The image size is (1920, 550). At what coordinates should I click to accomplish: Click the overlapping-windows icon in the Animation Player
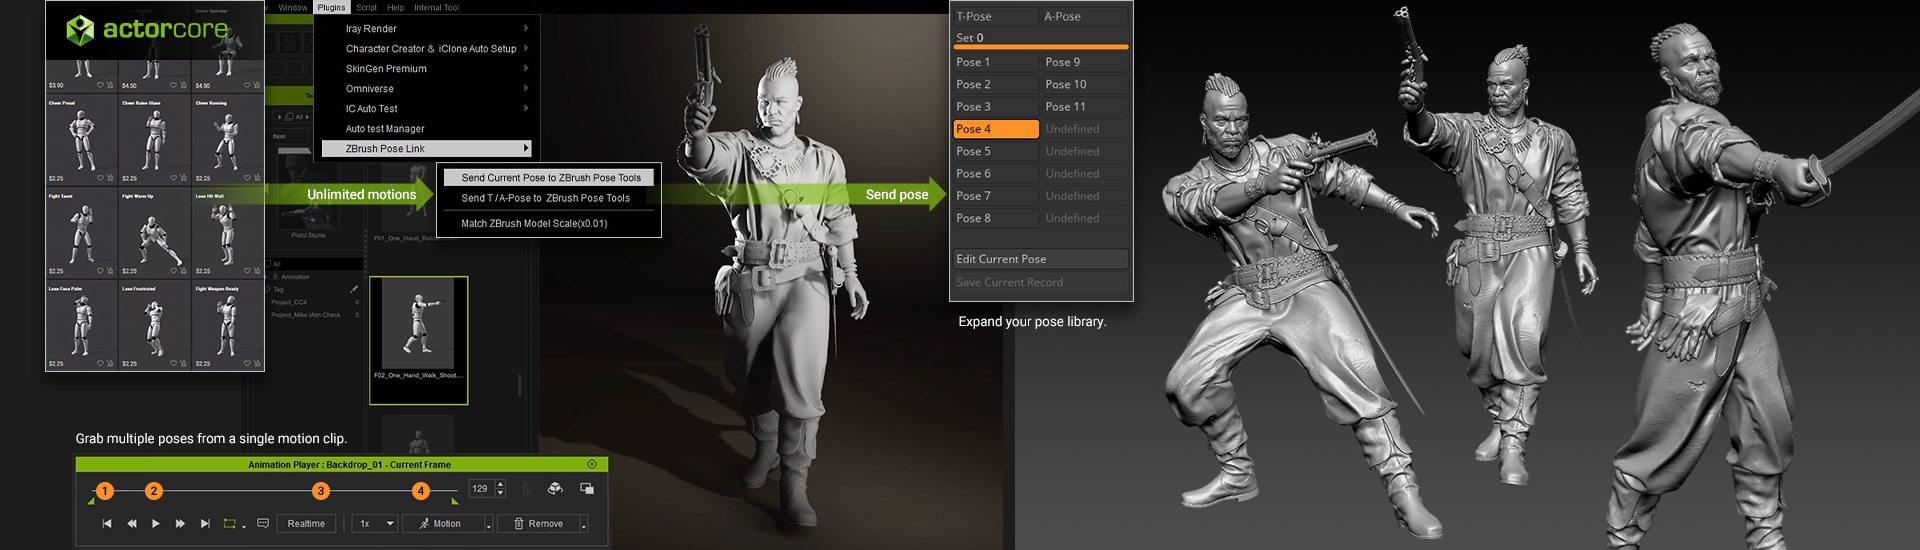point(587,489)
